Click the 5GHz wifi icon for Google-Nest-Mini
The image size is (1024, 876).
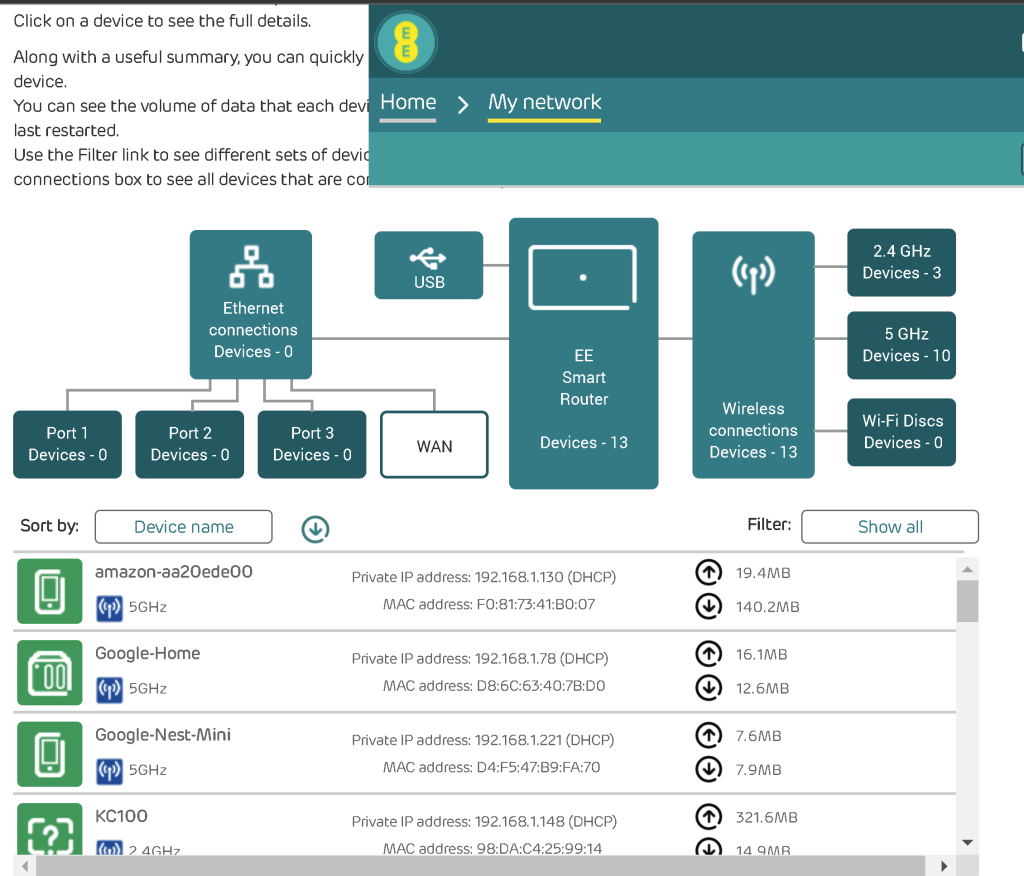pos(109,771)
